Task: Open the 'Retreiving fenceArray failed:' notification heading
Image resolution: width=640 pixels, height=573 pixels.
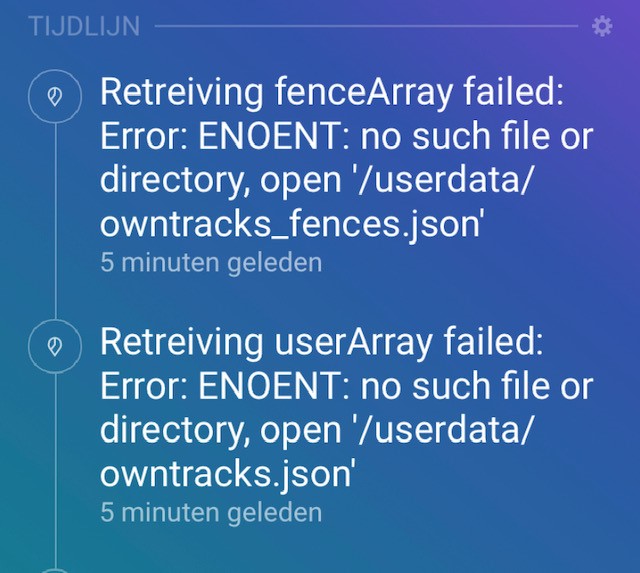Action: click(331, 93)
